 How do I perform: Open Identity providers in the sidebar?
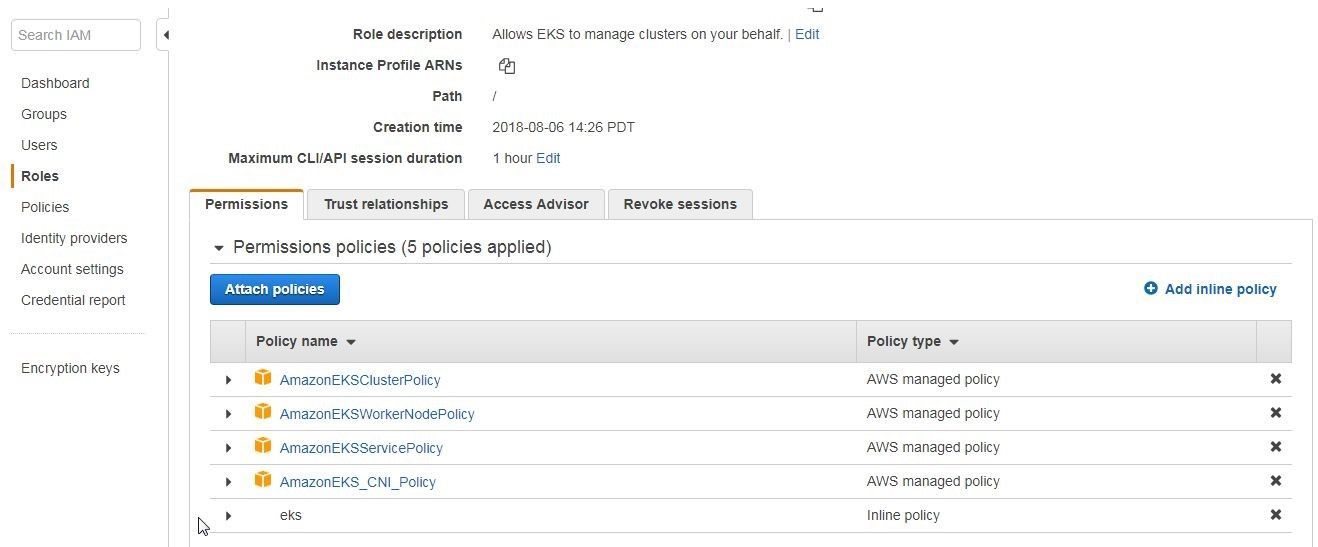coord(74,238)
